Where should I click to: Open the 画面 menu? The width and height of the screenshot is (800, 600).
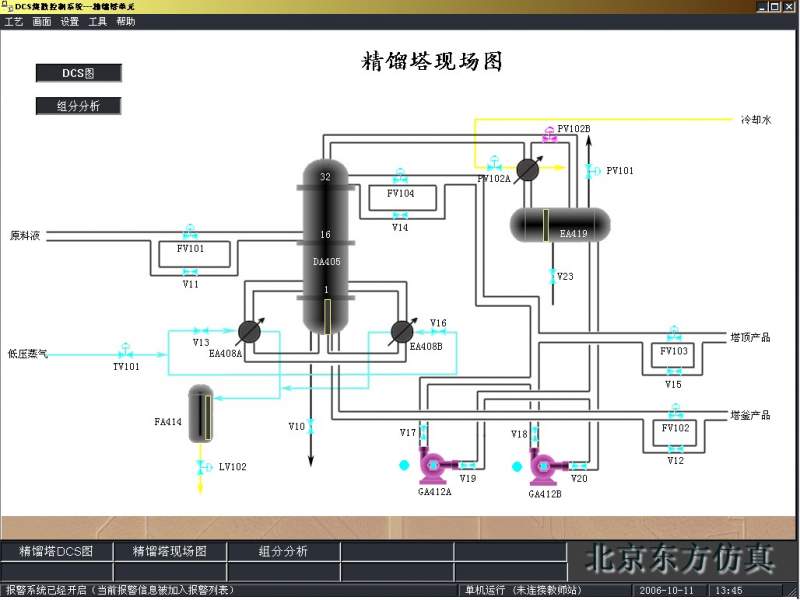[42, 21]
